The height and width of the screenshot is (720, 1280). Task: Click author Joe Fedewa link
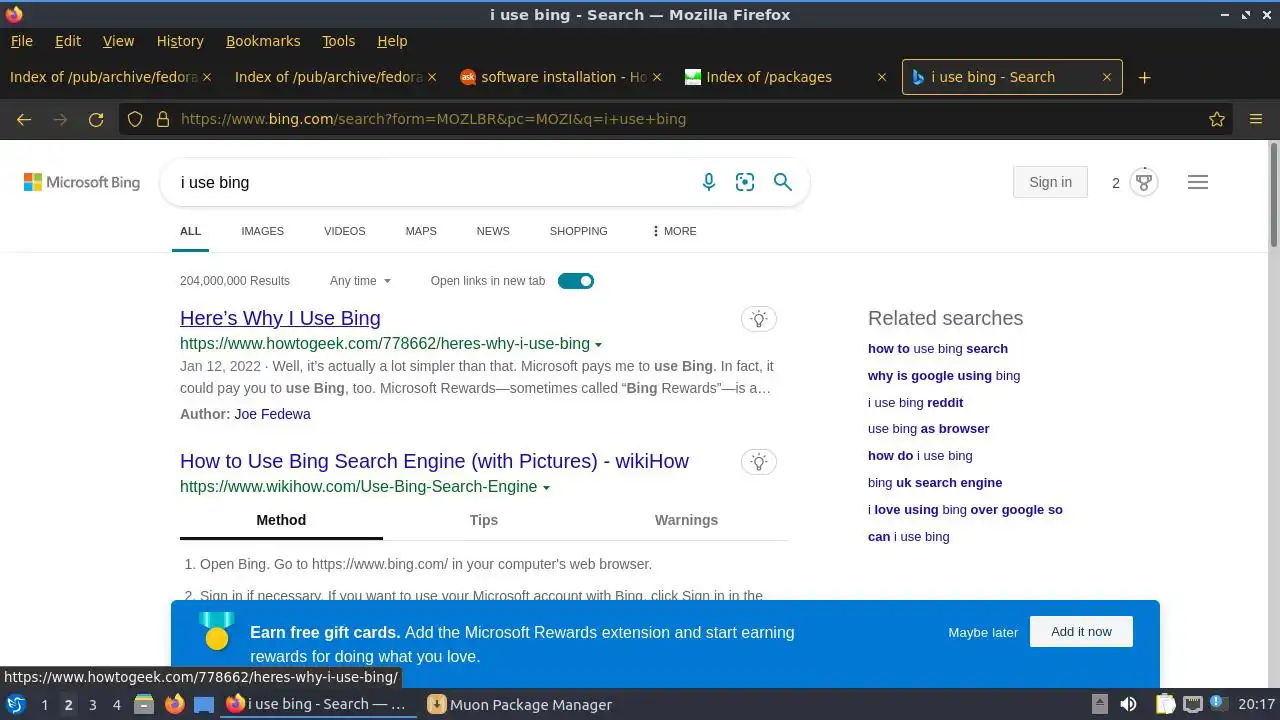coord(272,414)
